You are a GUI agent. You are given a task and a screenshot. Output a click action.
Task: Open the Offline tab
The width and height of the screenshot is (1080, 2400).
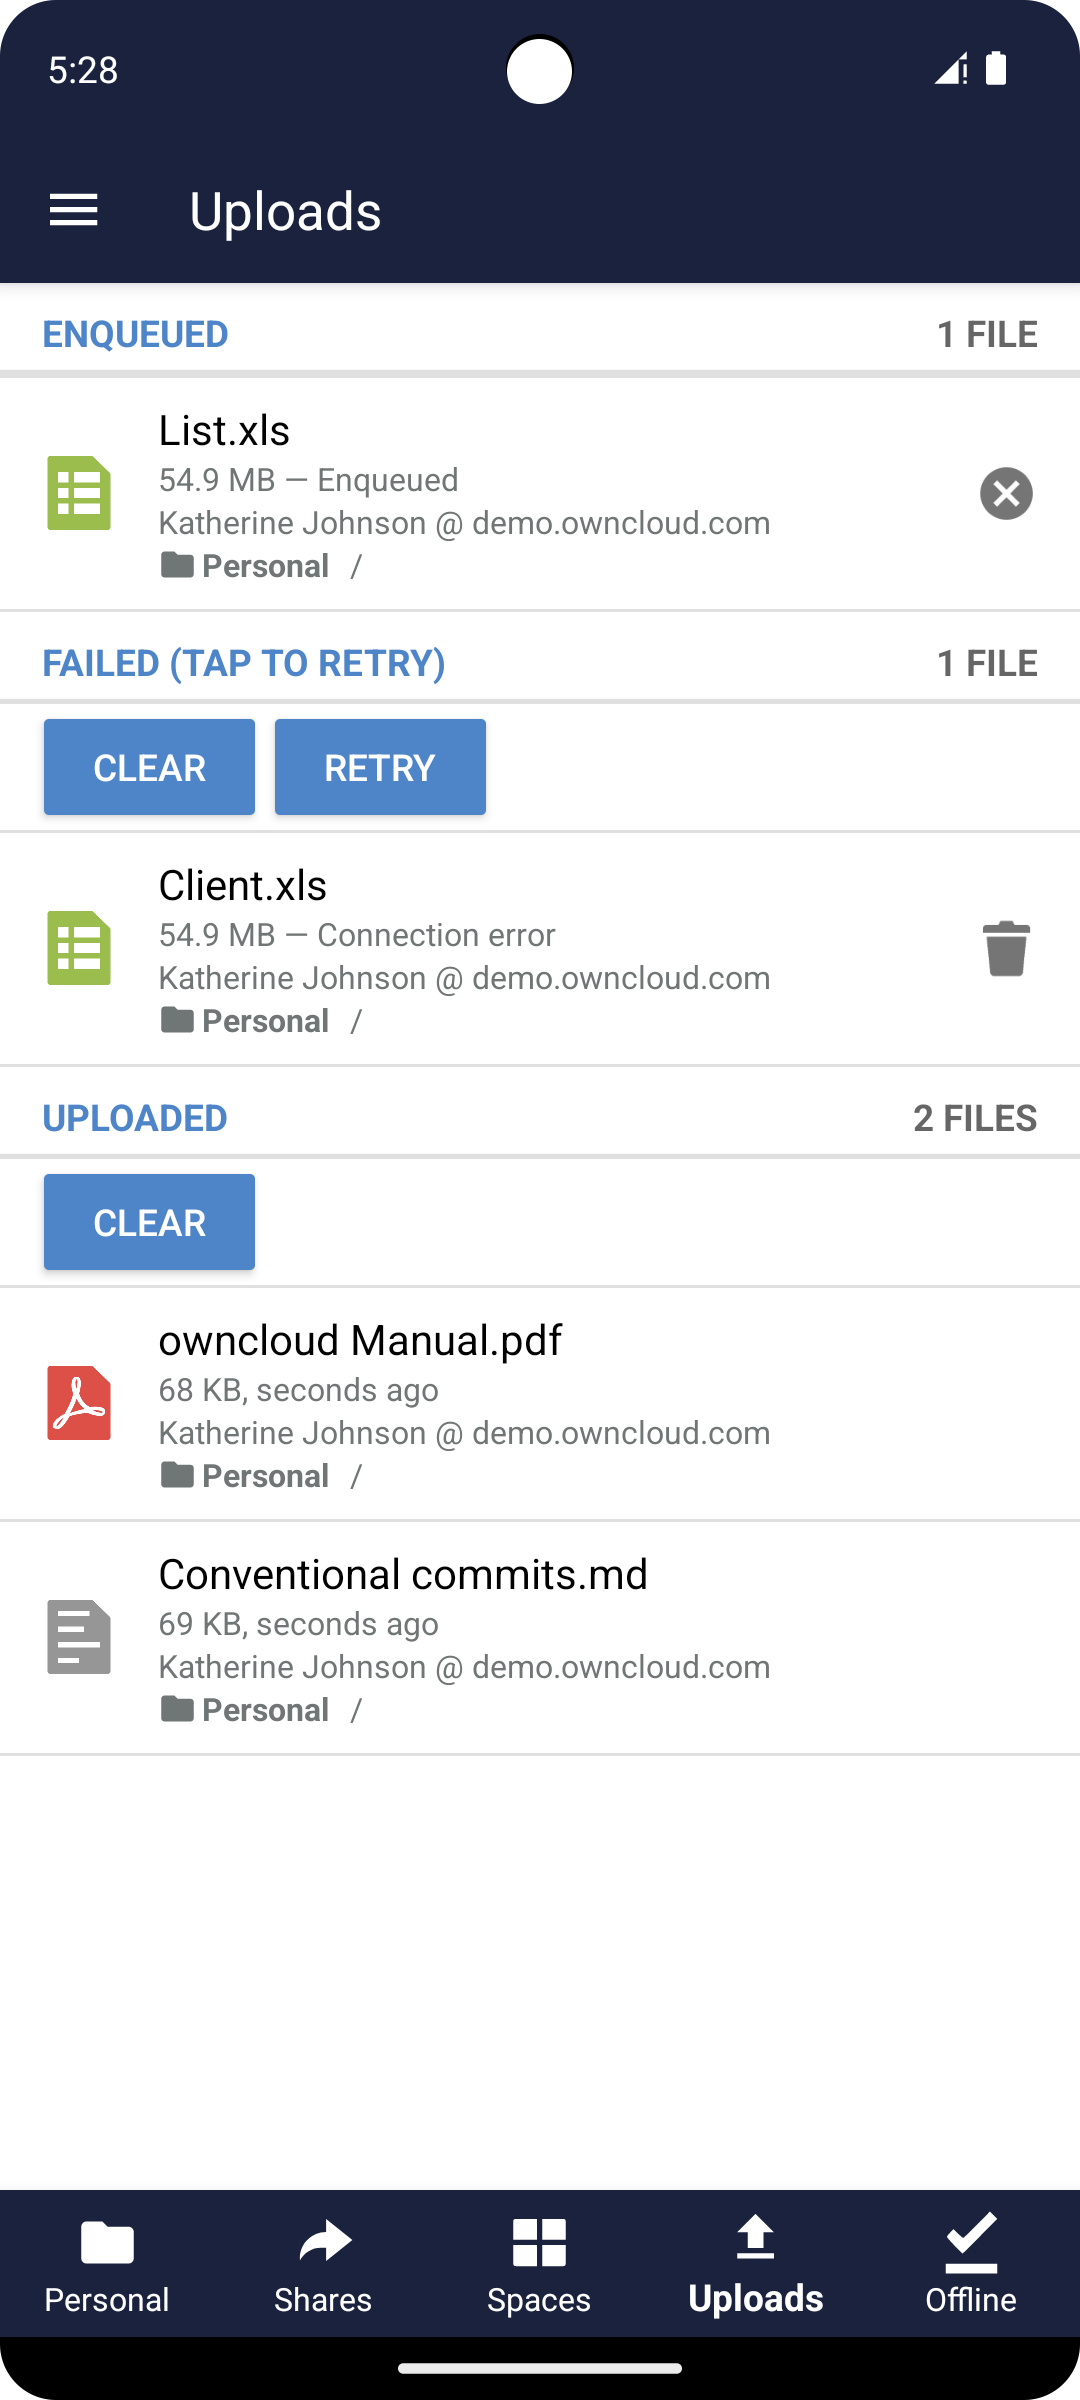point(971,2264)
